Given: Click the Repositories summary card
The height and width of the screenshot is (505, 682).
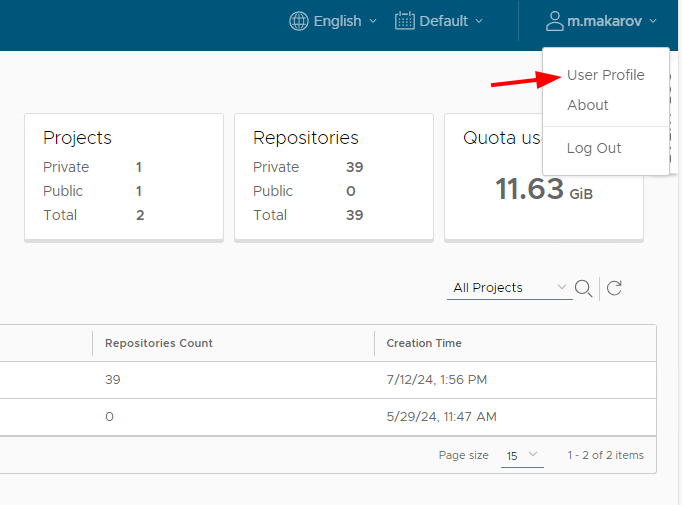Looking at the screenshot, I should click(x=334, y=177).
